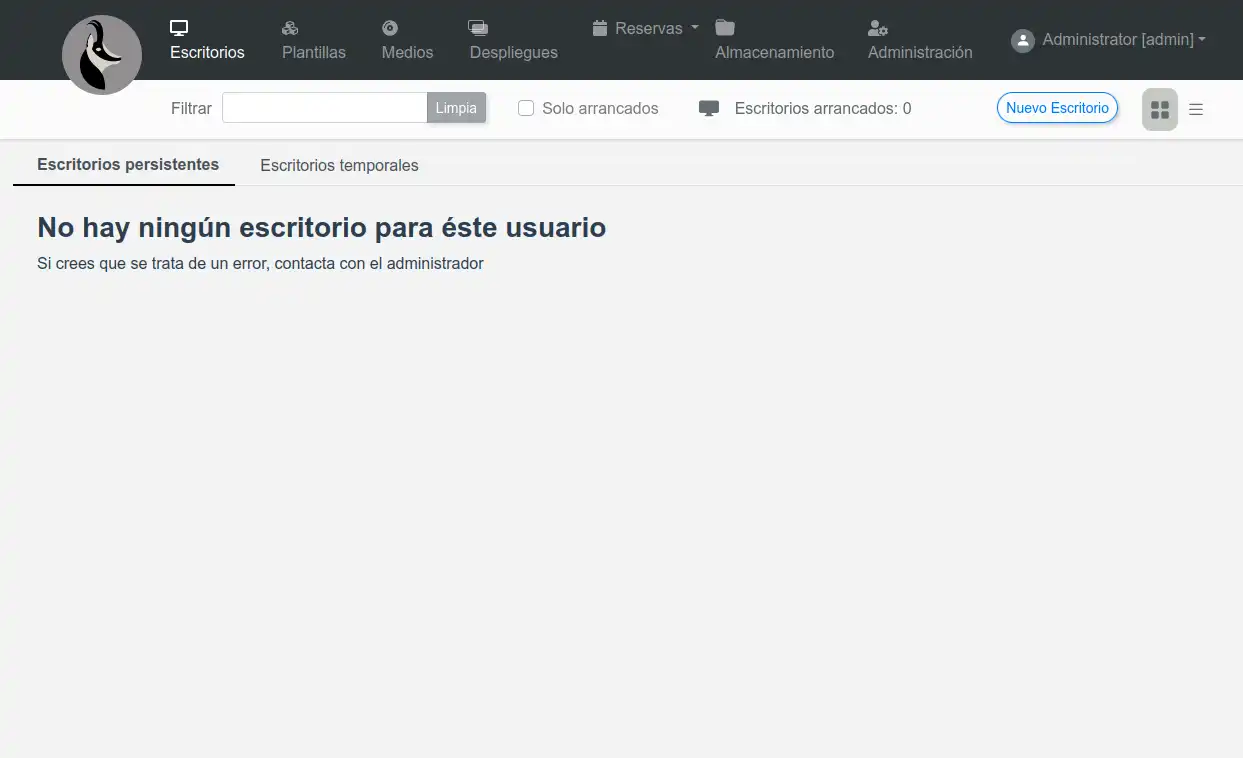Image resolution: width=1243 pixels, height=758 pixels.
Task: Open the Almacenamiento section
Action: click(x=774, y=40)
